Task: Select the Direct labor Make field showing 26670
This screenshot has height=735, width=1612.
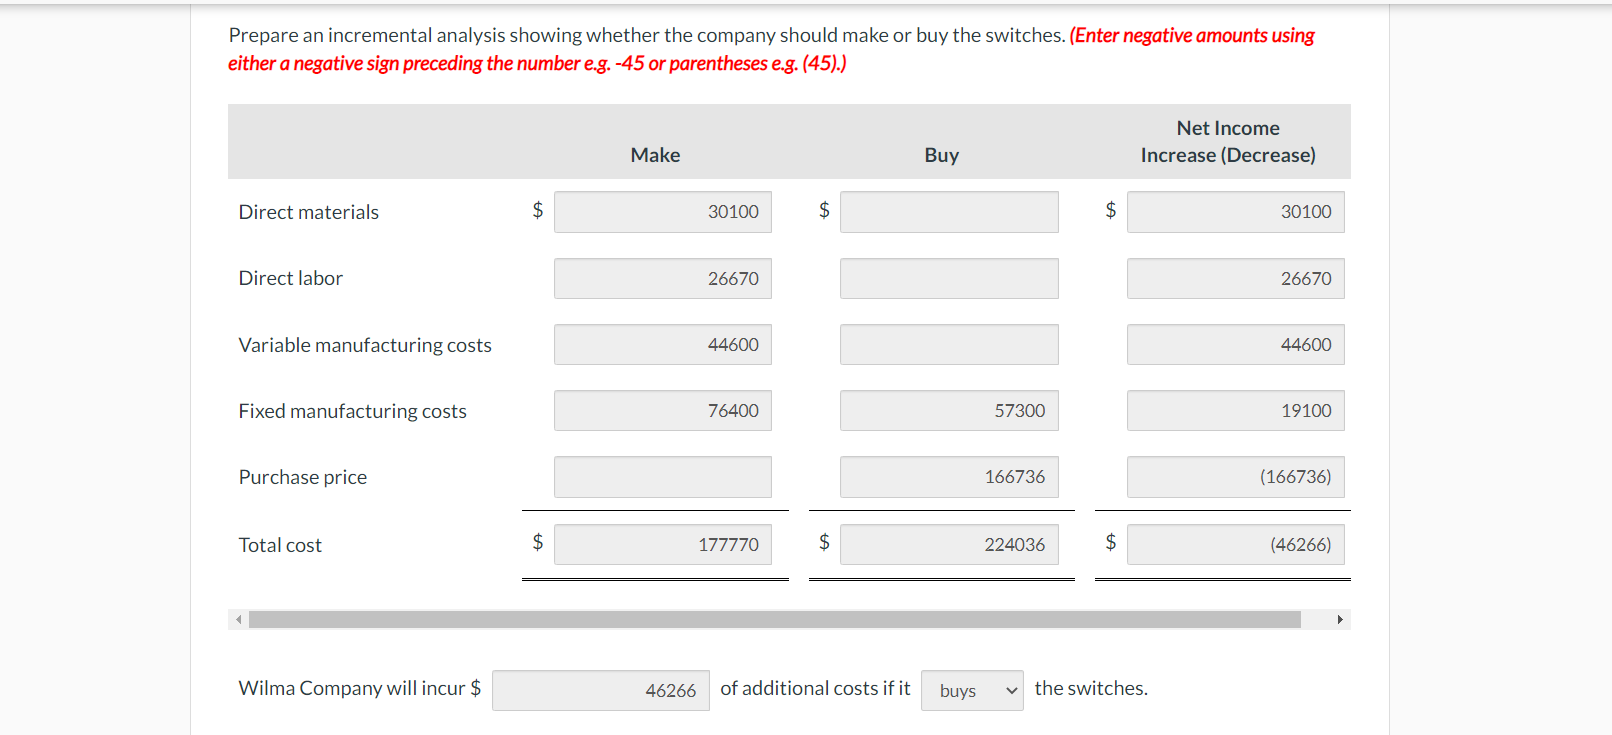Action: coord(662,278)
